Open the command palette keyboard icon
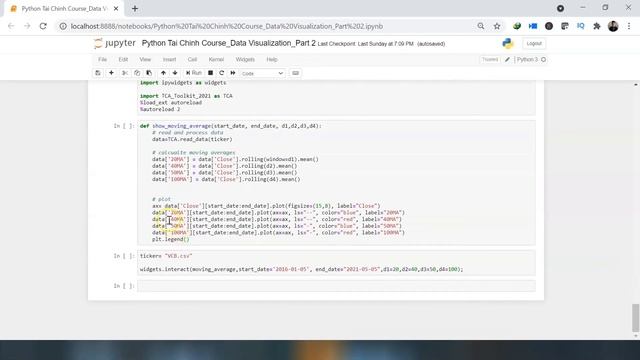 coord(296,73)
